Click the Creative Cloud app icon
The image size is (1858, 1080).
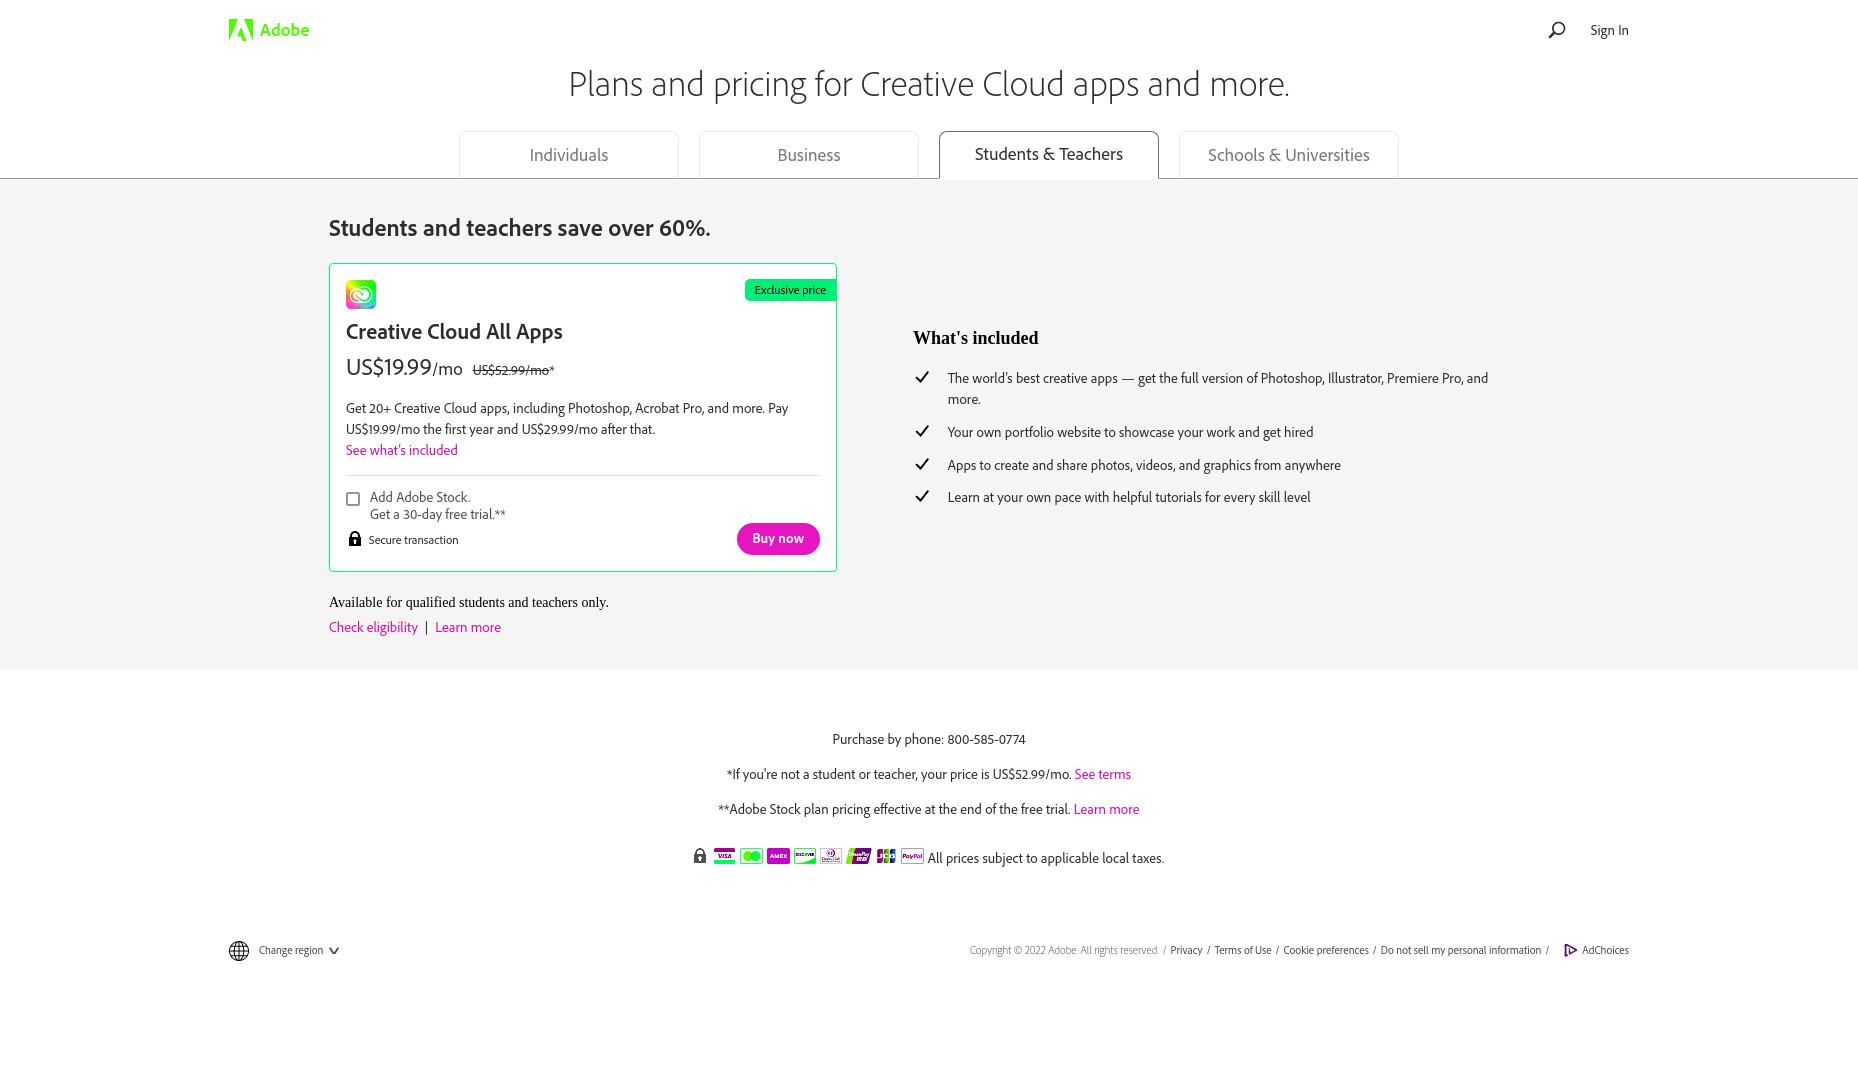[361, 294]
